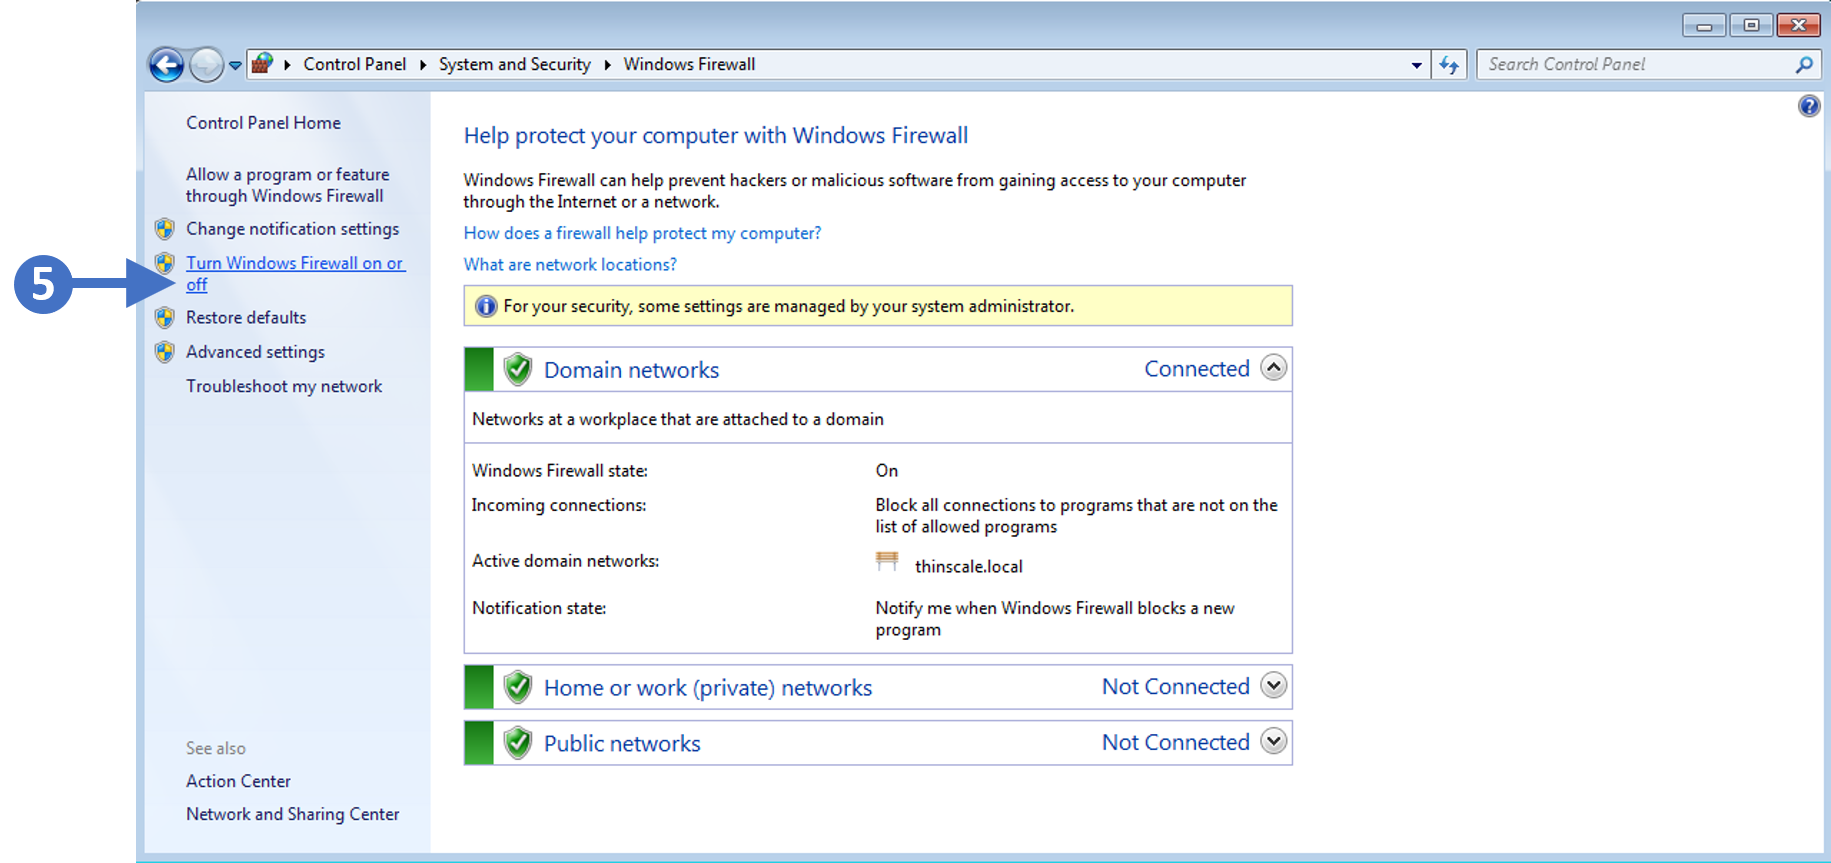The height and width of the screenshot is (863, 1831).
Task: Click the Control Panel firewall icon in address bar
Action: tap(262, 64)
